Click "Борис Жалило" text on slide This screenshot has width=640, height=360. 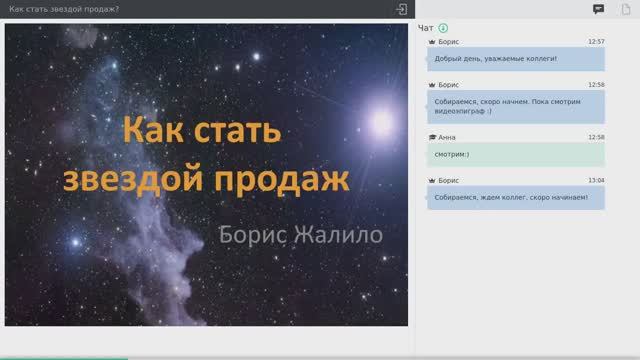coord(301,235)
